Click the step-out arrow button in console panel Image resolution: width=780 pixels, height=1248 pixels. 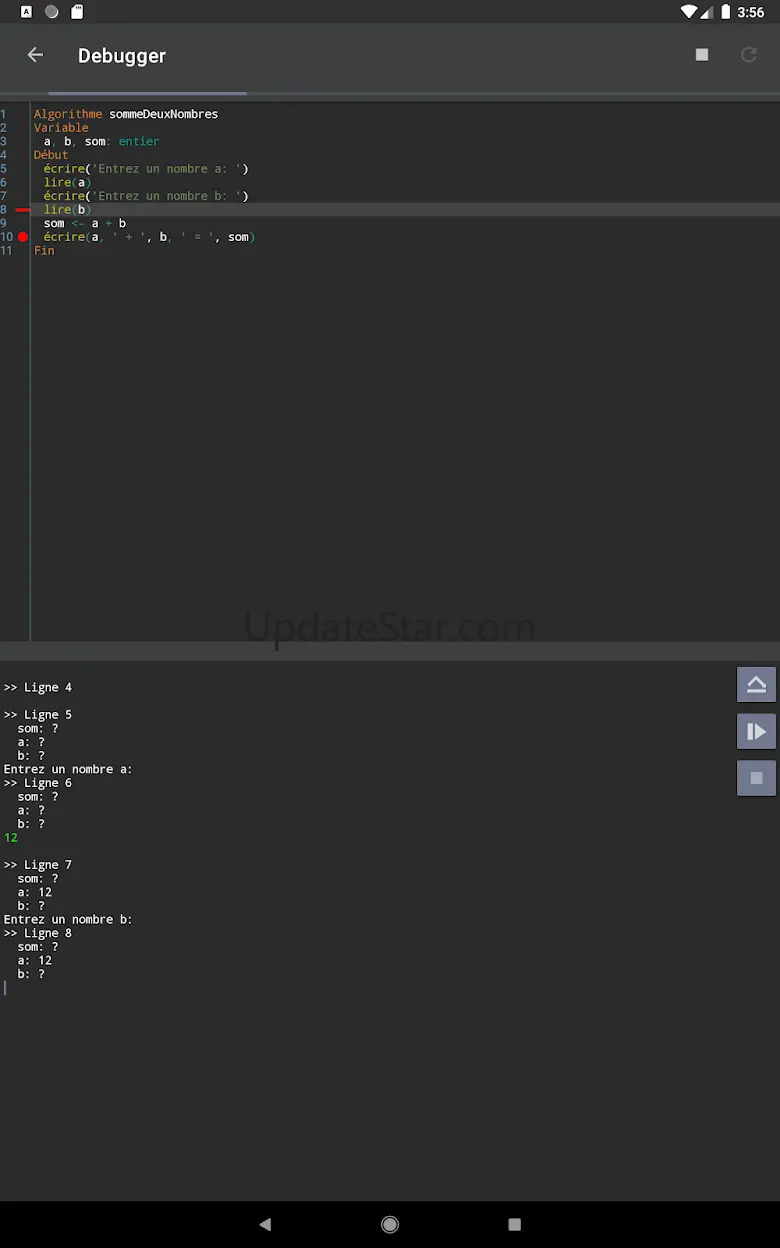pos(756,685)
